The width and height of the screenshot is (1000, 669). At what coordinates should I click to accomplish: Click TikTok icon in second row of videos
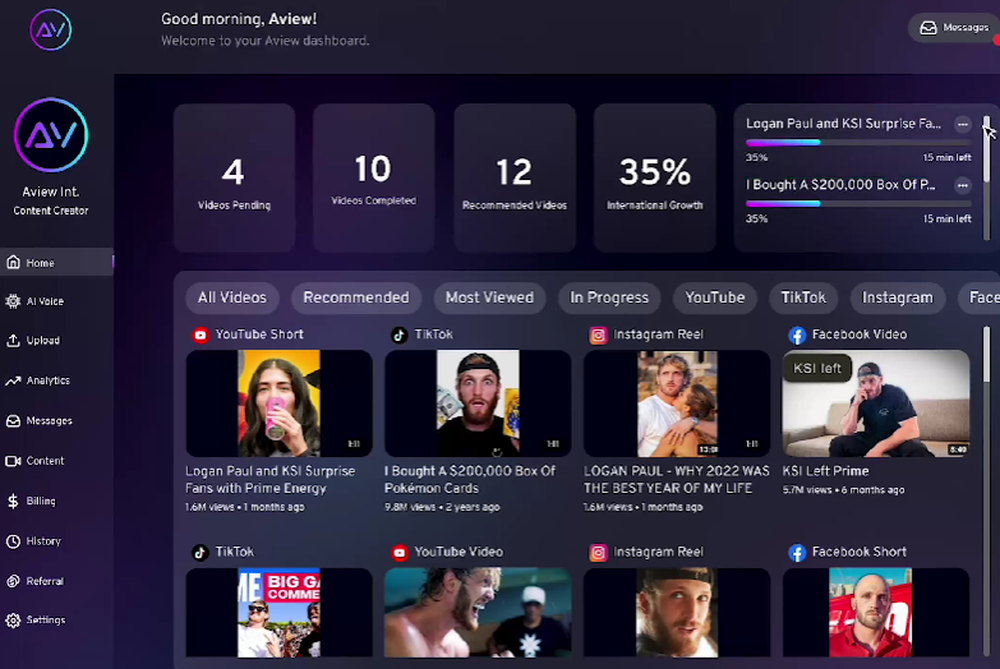[200, 552]
